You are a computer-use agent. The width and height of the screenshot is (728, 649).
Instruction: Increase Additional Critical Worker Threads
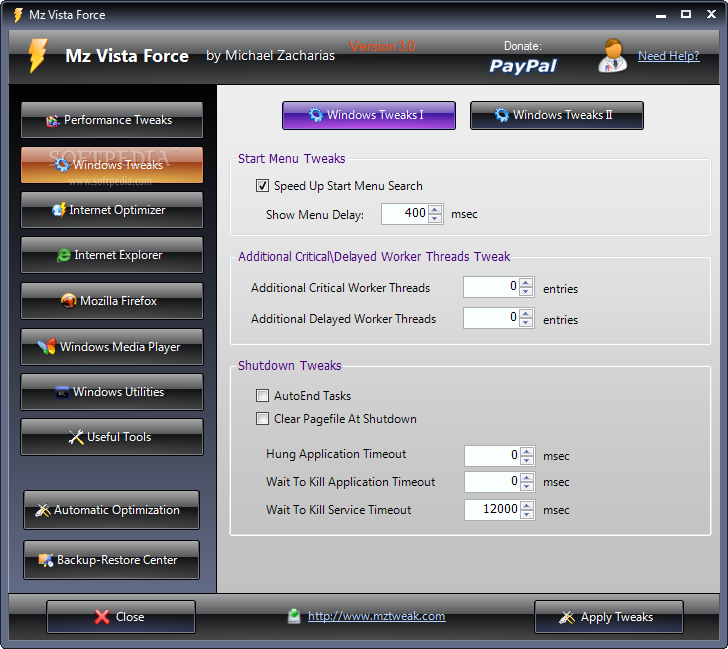pos(526,283)
